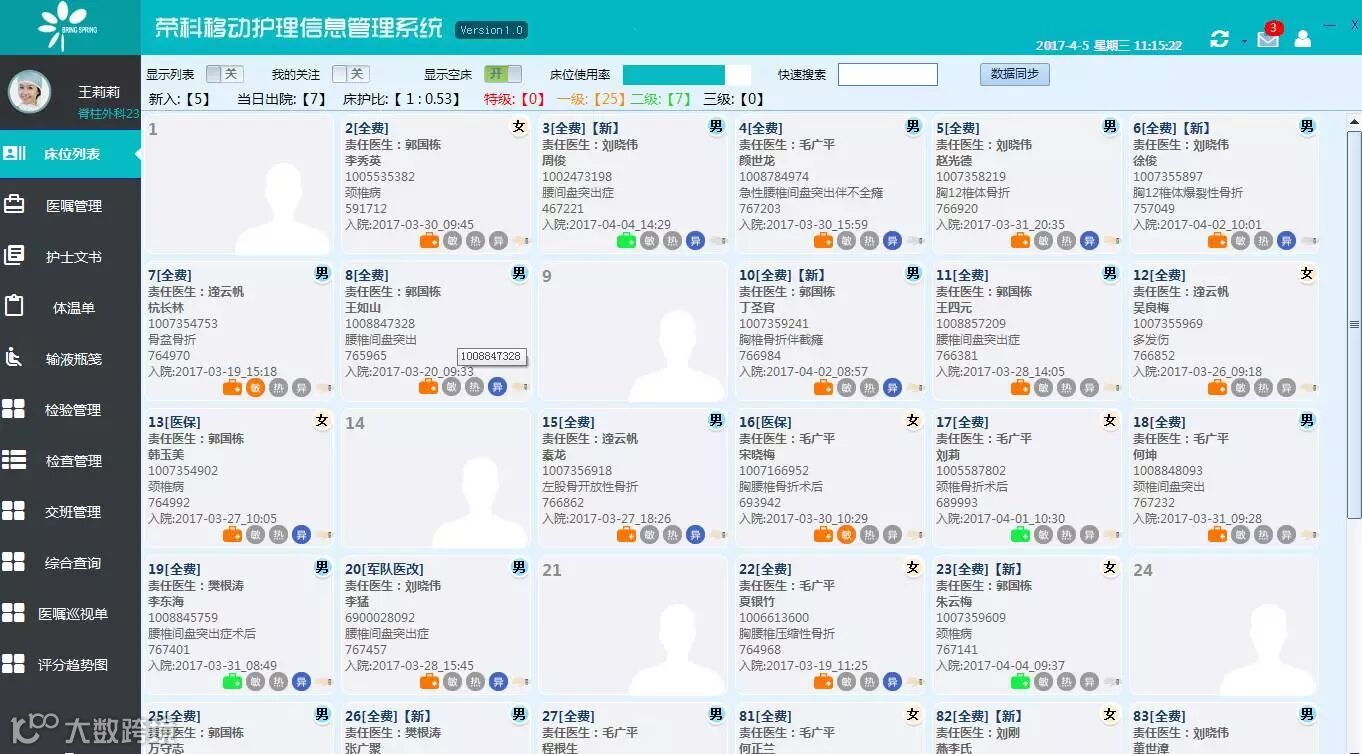The image size is (1362, 754).
Task: Click the scrollbar up arrow
Action: tap(1354, 122)
